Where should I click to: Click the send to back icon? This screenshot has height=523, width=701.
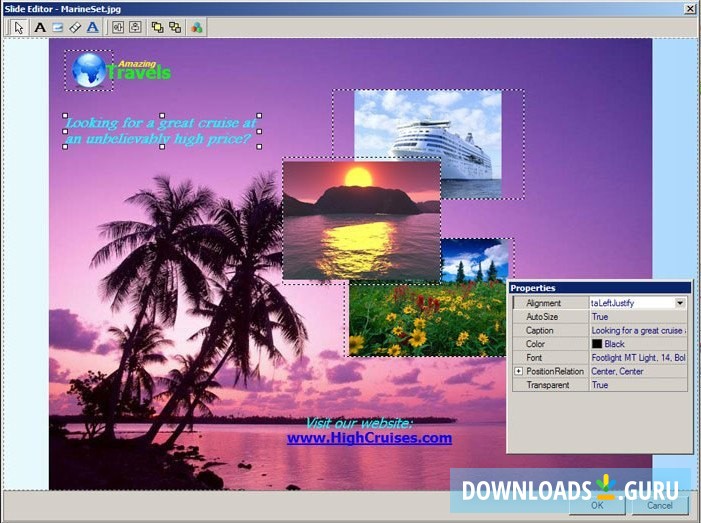tap(175, 28)
